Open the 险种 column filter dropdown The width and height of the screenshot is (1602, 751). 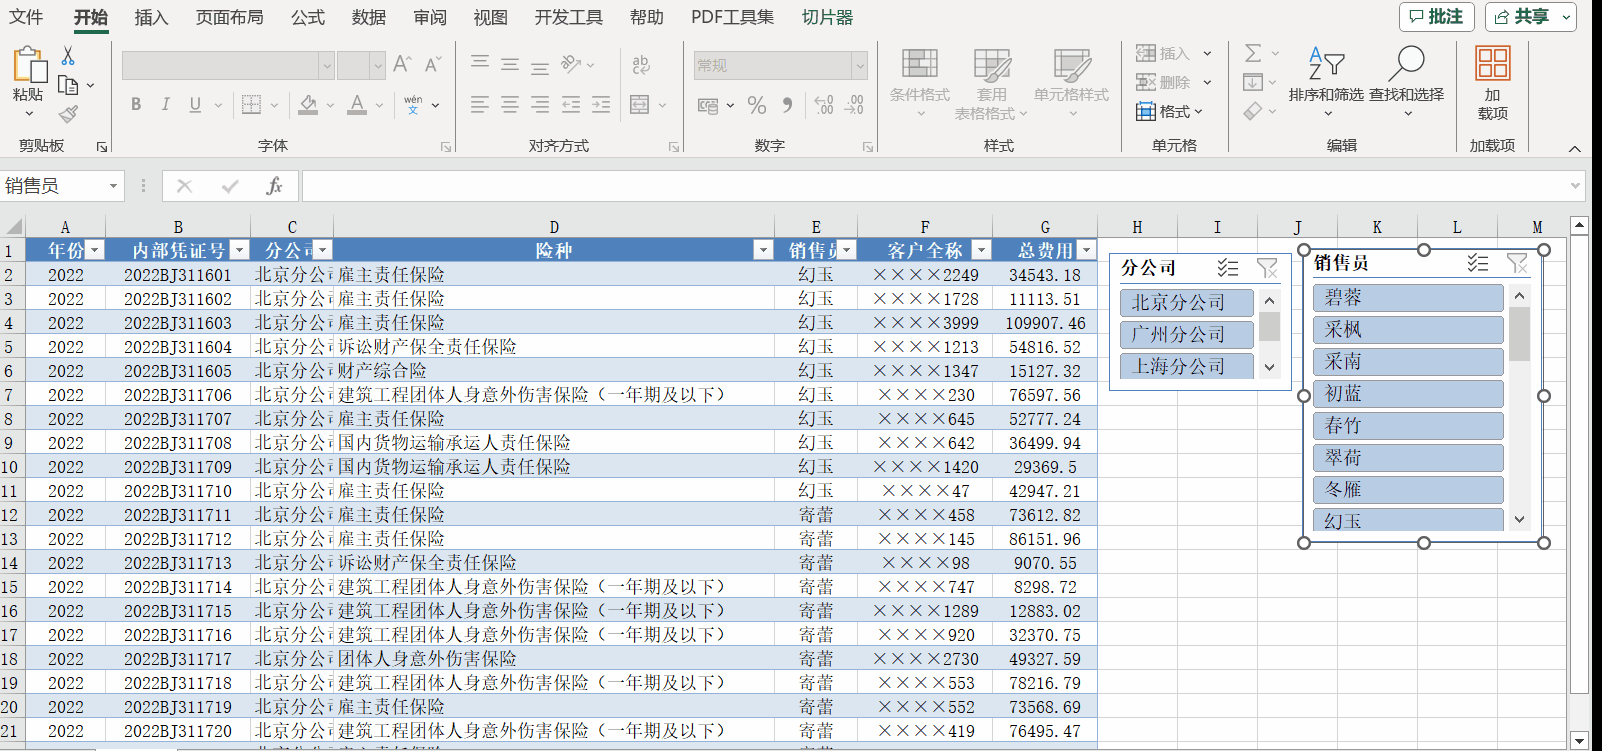763,251
